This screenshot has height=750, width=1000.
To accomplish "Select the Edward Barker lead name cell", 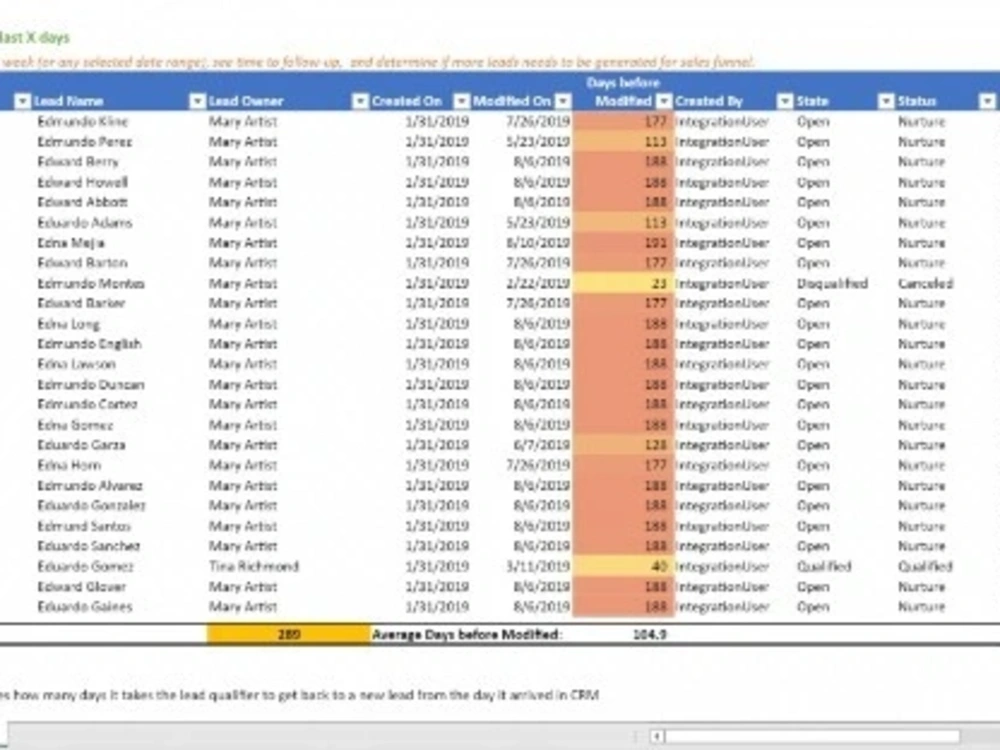I will point(81,303).
